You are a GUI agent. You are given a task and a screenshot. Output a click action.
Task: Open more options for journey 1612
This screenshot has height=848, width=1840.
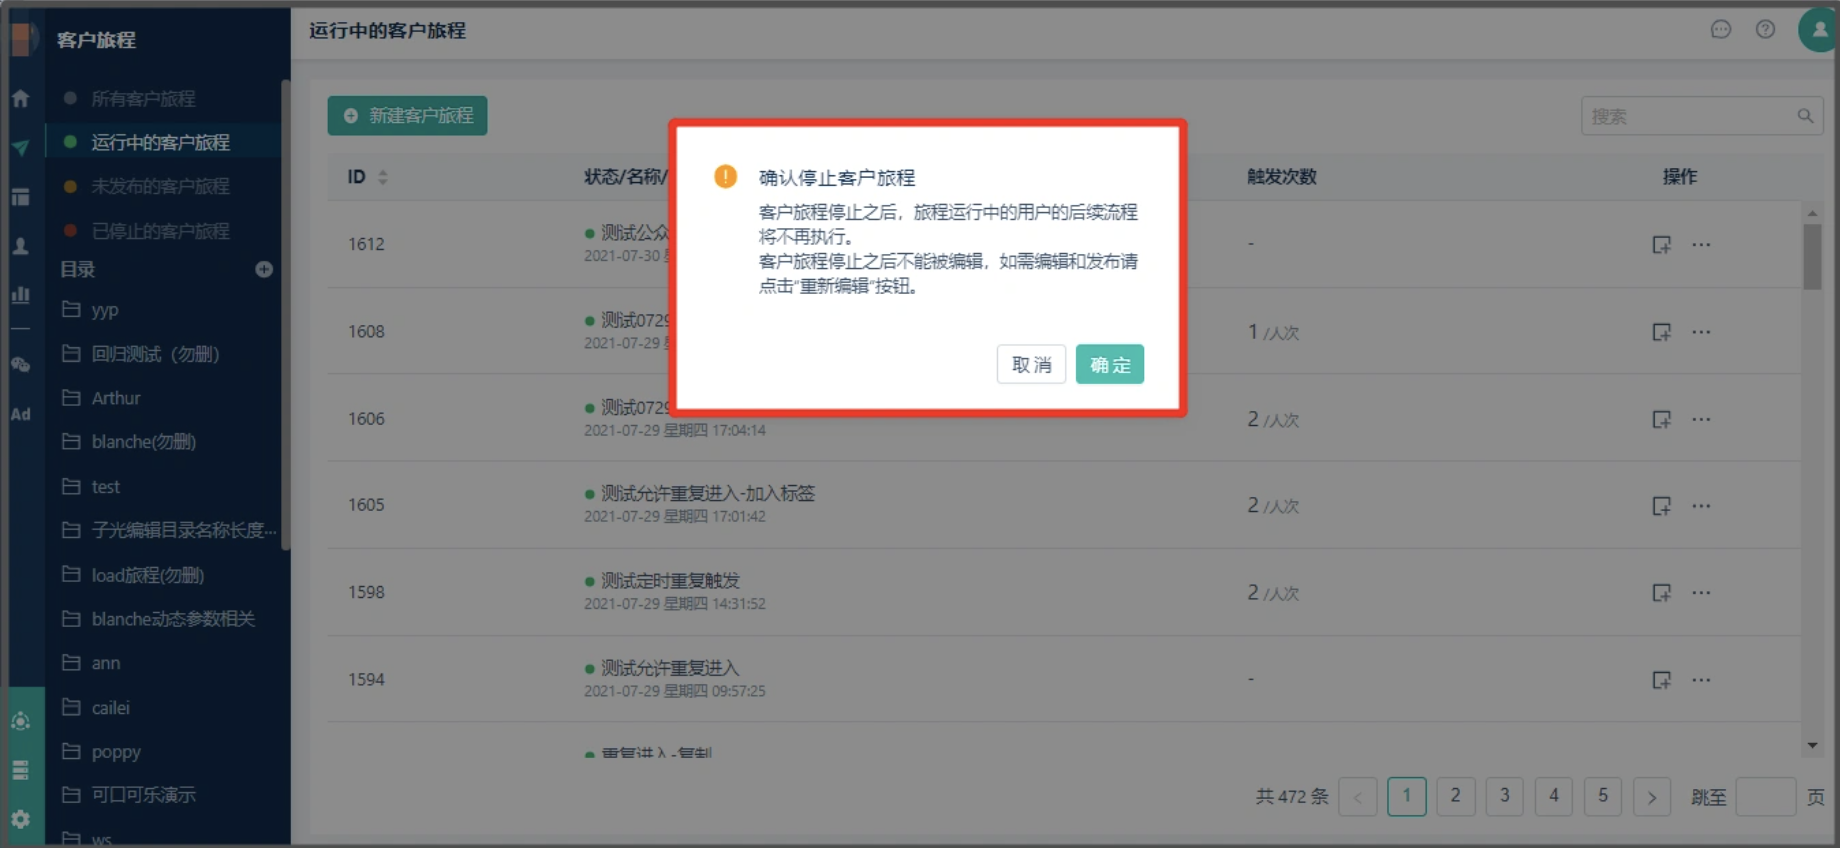point(1701,245)
